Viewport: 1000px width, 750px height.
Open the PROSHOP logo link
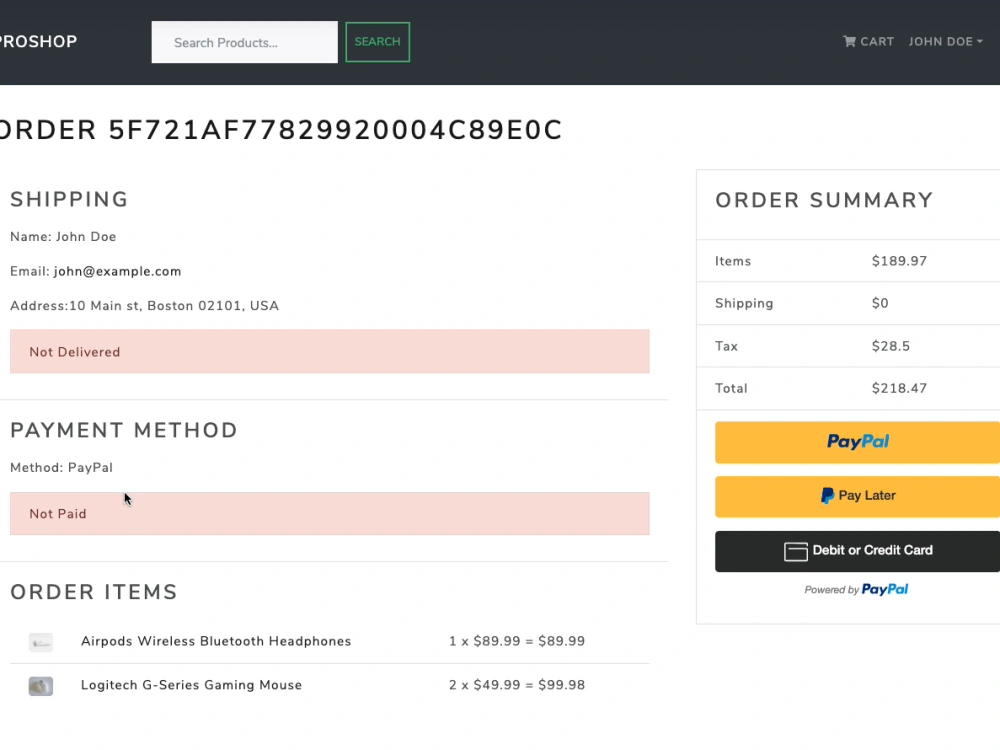coord(38,41)
